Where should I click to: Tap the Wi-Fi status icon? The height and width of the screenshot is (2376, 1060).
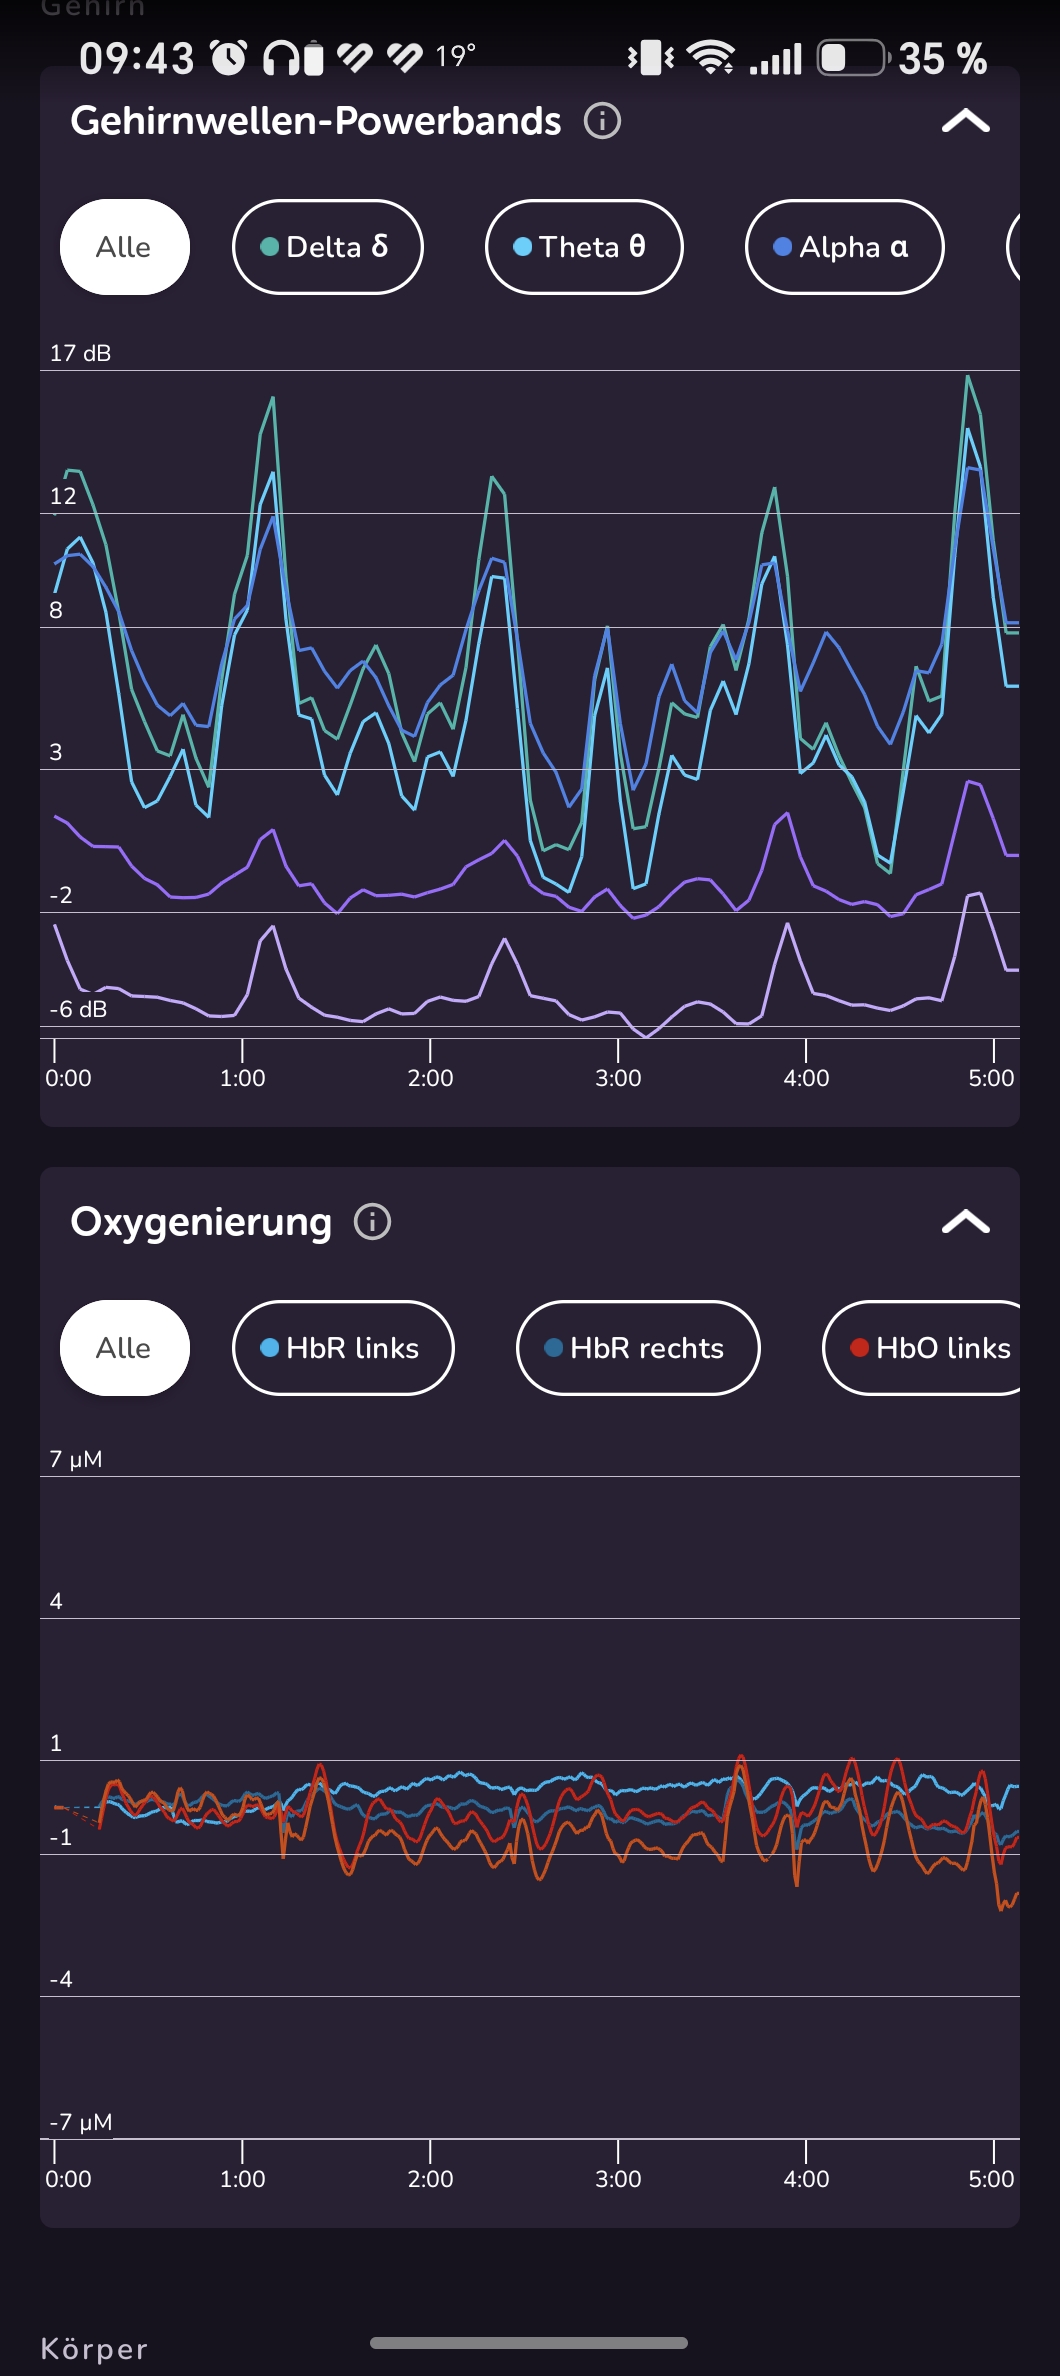(711, 58)
